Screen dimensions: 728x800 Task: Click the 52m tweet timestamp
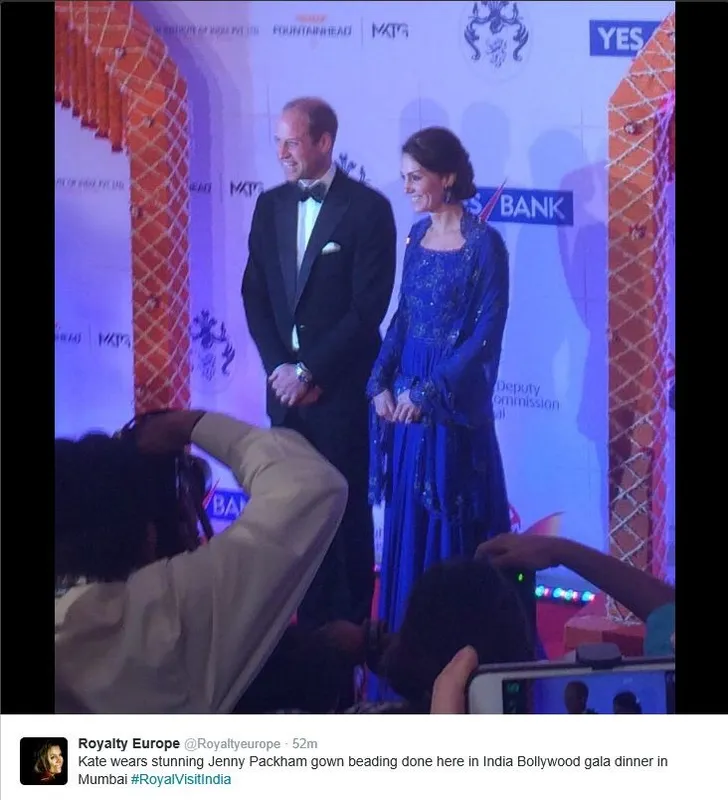click(305, 744)
